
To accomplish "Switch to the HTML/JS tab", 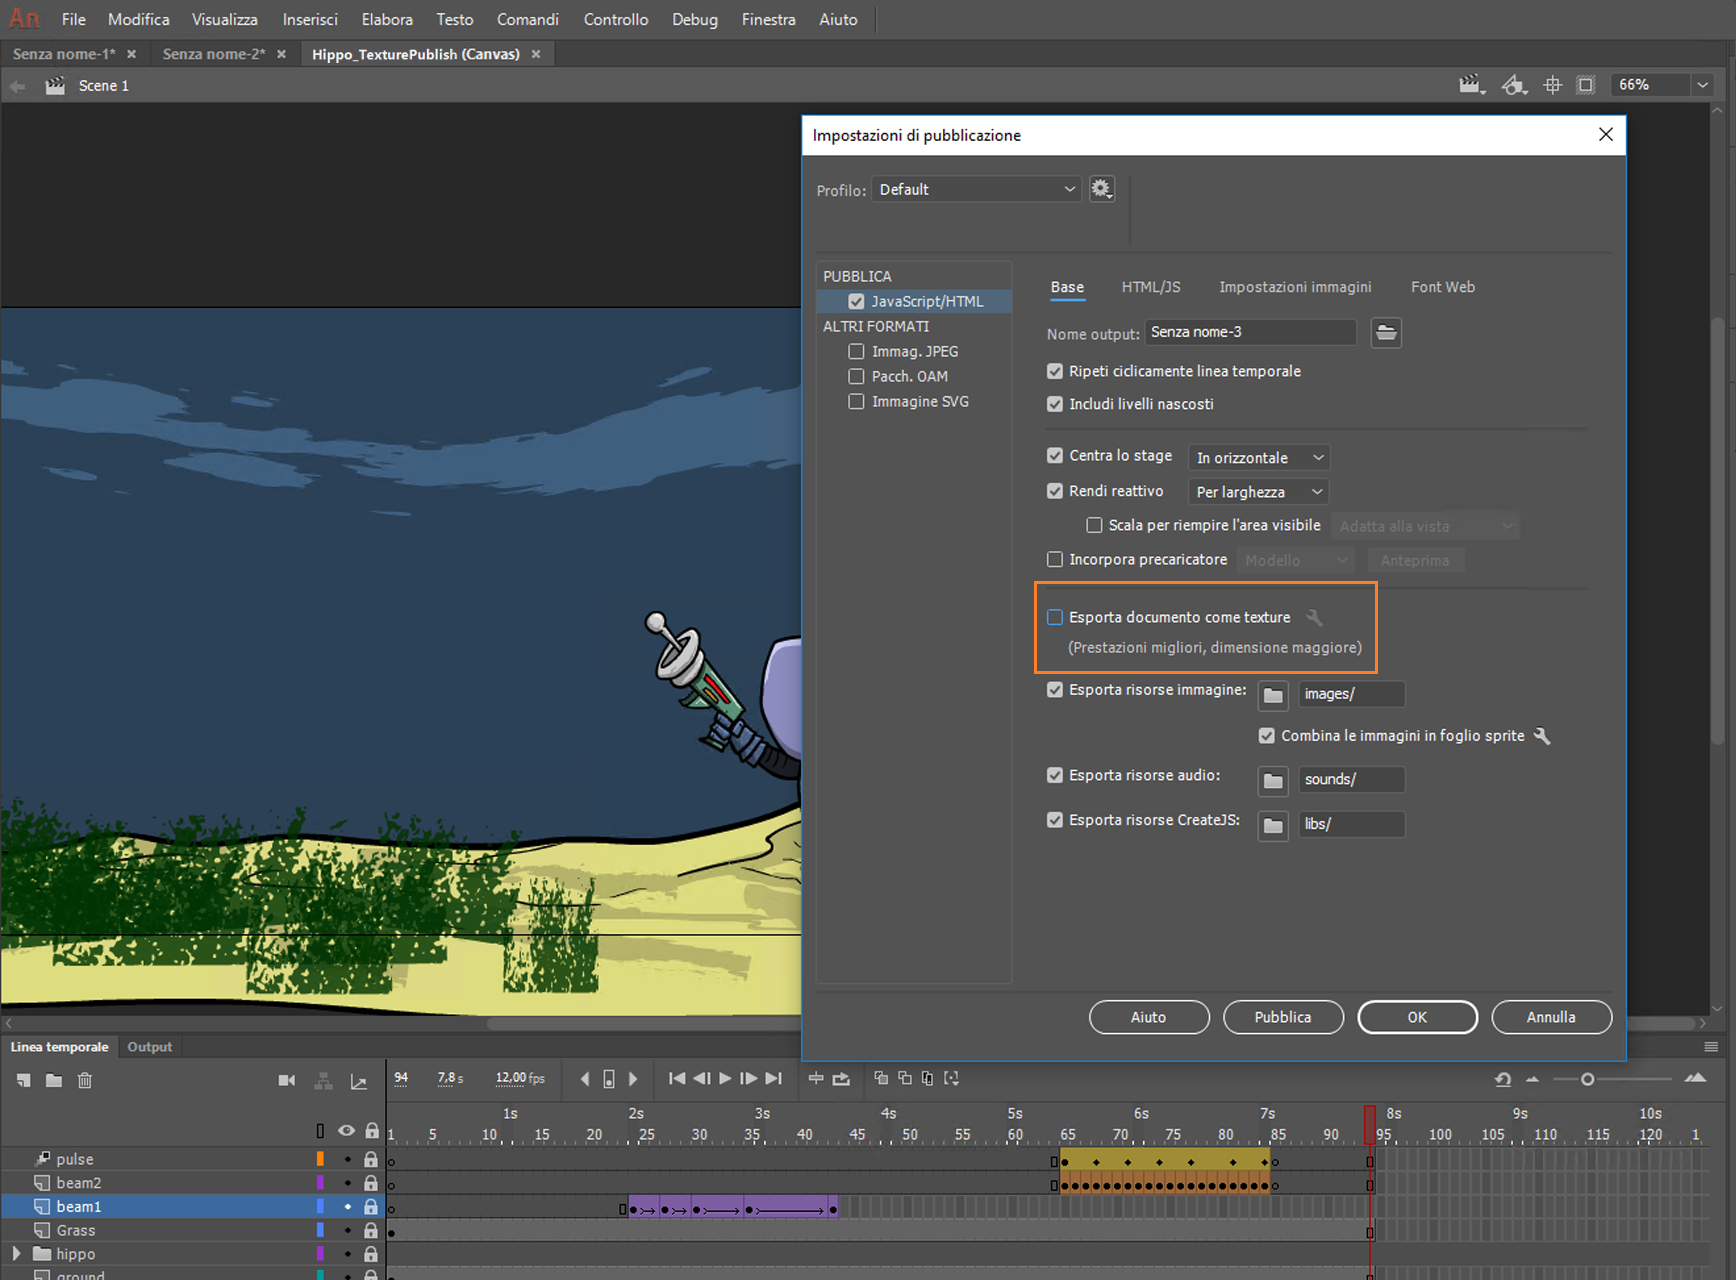I will (1150, 287).
